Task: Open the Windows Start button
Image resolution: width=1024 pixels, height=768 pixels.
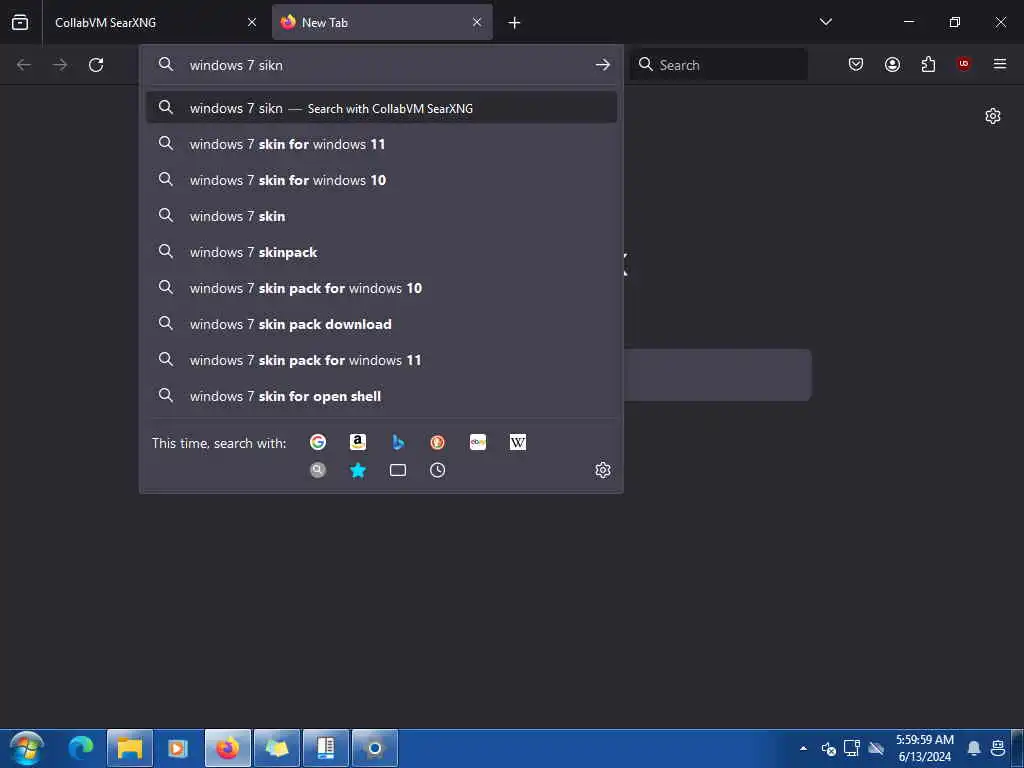Action: coord(27,748)
